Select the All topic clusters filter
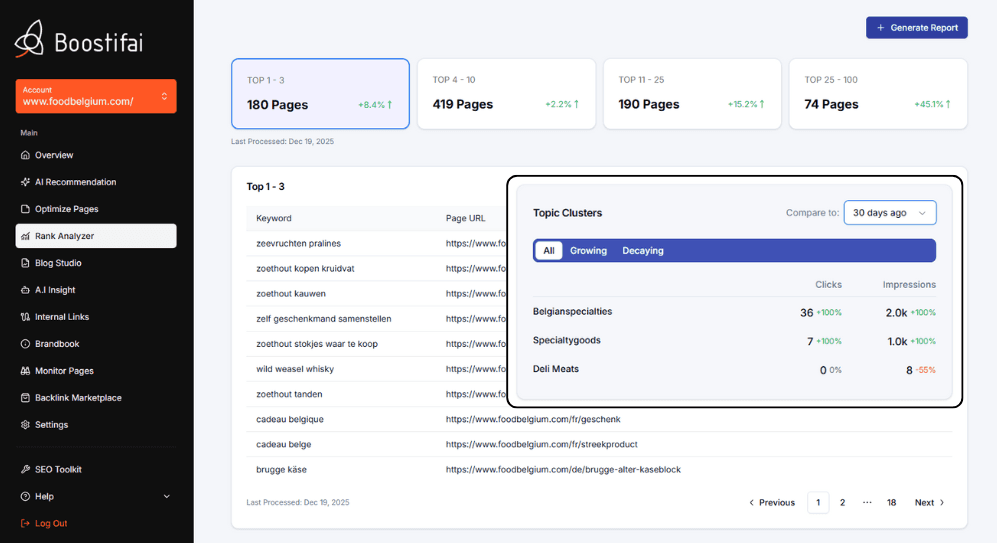The height and width of the screenshot is (543, 997). click(549, 251)
